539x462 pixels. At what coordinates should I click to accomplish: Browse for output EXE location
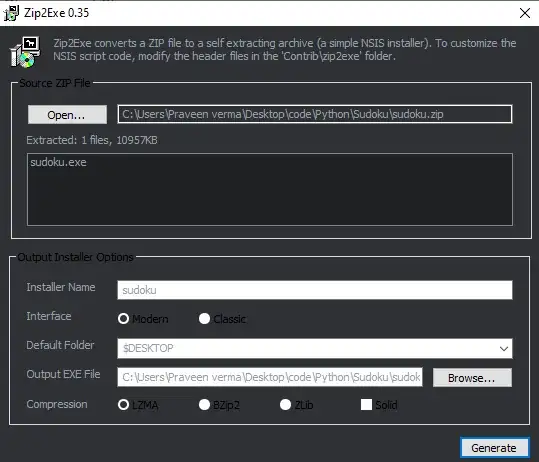pyautogui.click(x=472, y=377)
